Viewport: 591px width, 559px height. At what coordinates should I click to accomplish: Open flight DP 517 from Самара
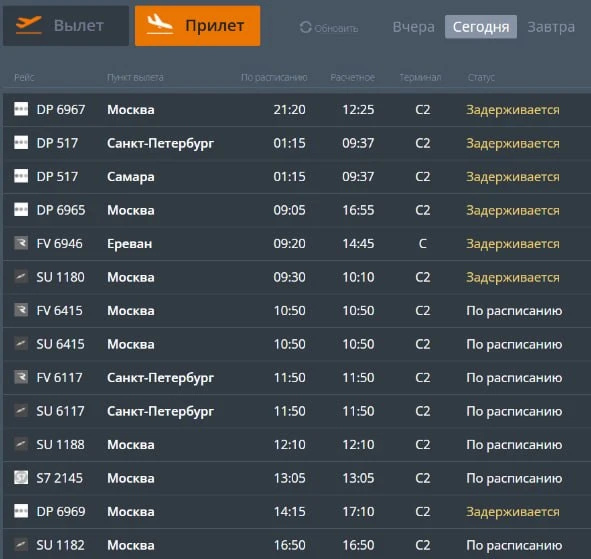[297, 176]
